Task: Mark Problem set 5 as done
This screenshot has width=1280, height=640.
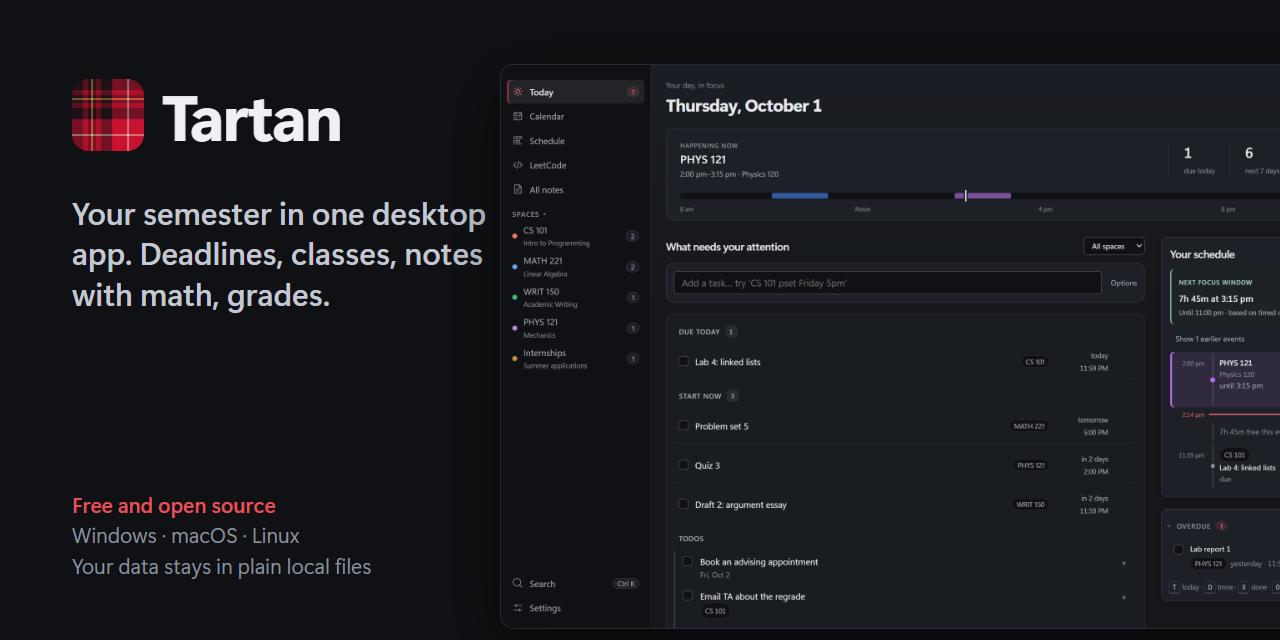Action: click(684, 426)
